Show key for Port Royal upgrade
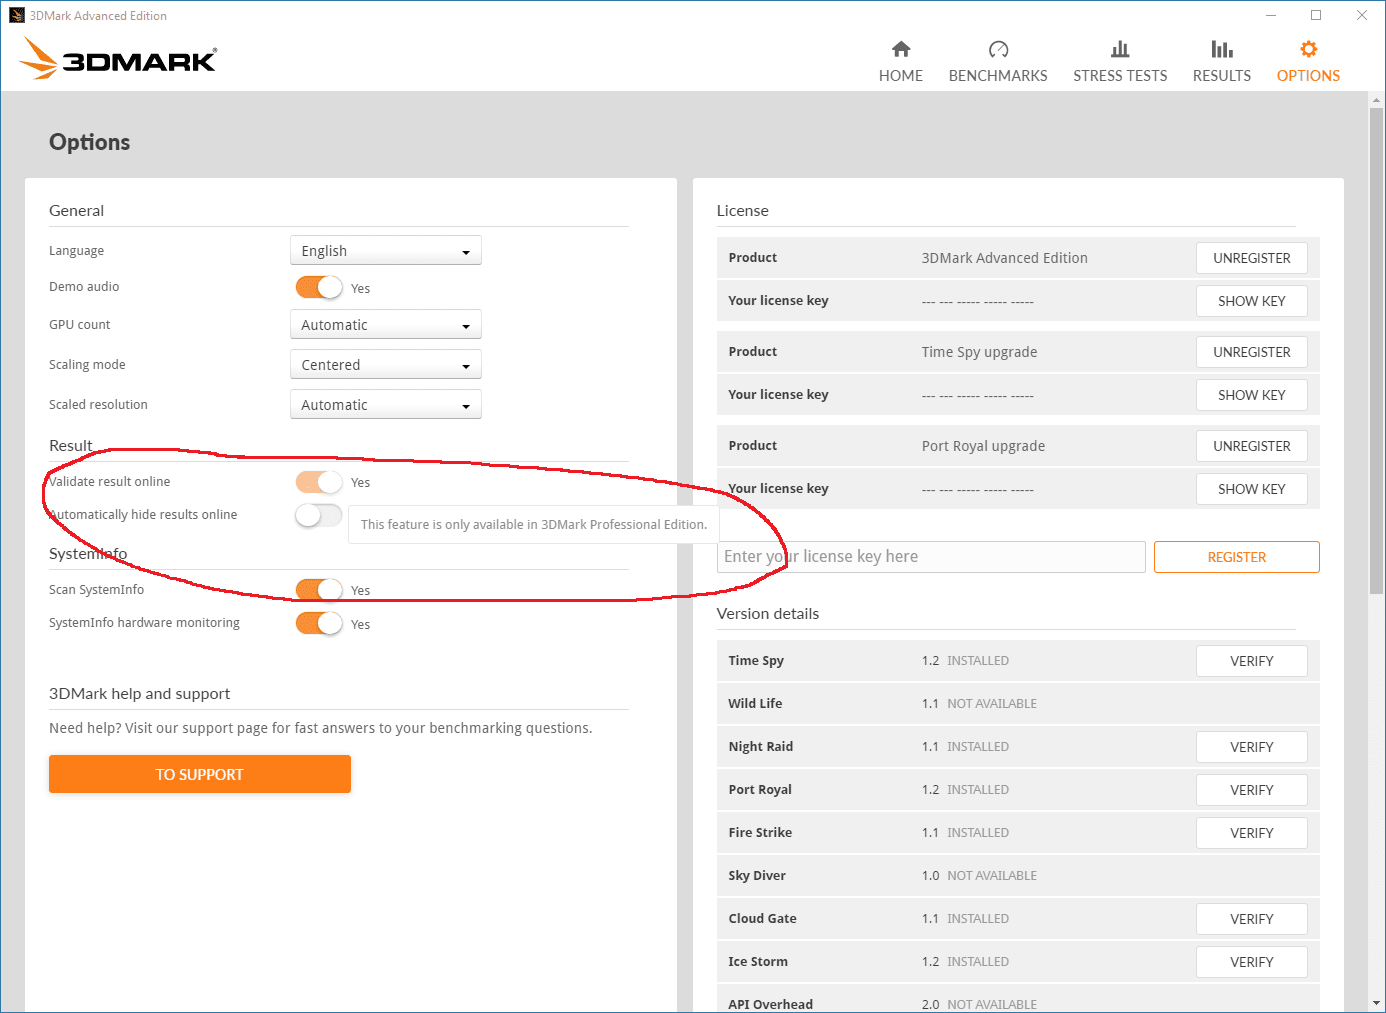This screenshot has height=1013, width=1386. click(1252, 489)
